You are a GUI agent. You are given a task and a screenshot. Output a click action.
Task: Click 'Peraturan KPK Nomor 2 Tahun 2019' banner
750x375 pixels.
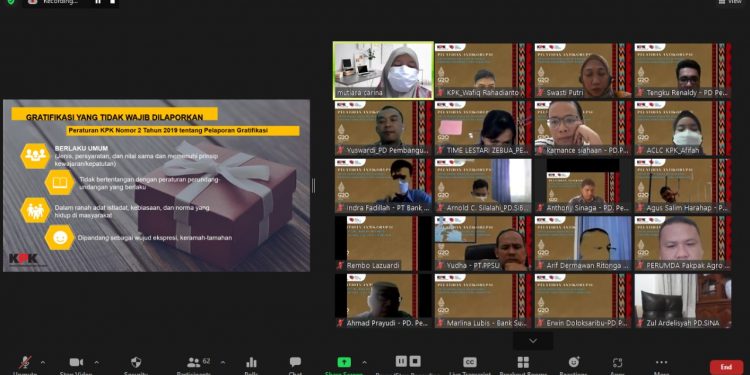pyautogui.click(x=182, y=131)
